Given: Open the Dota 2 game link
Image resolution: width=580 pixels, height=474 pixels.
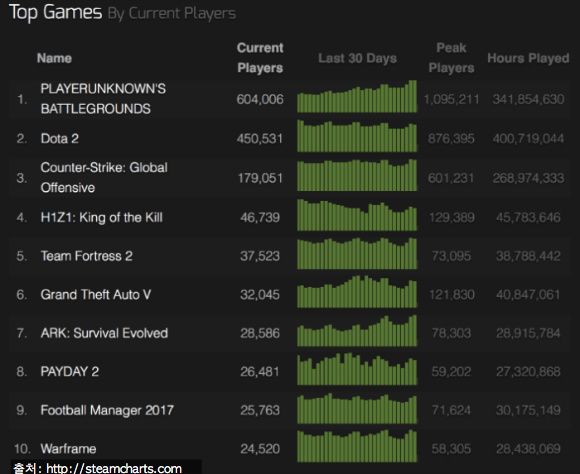Looking at the screenshot, I should click(60, 139).
